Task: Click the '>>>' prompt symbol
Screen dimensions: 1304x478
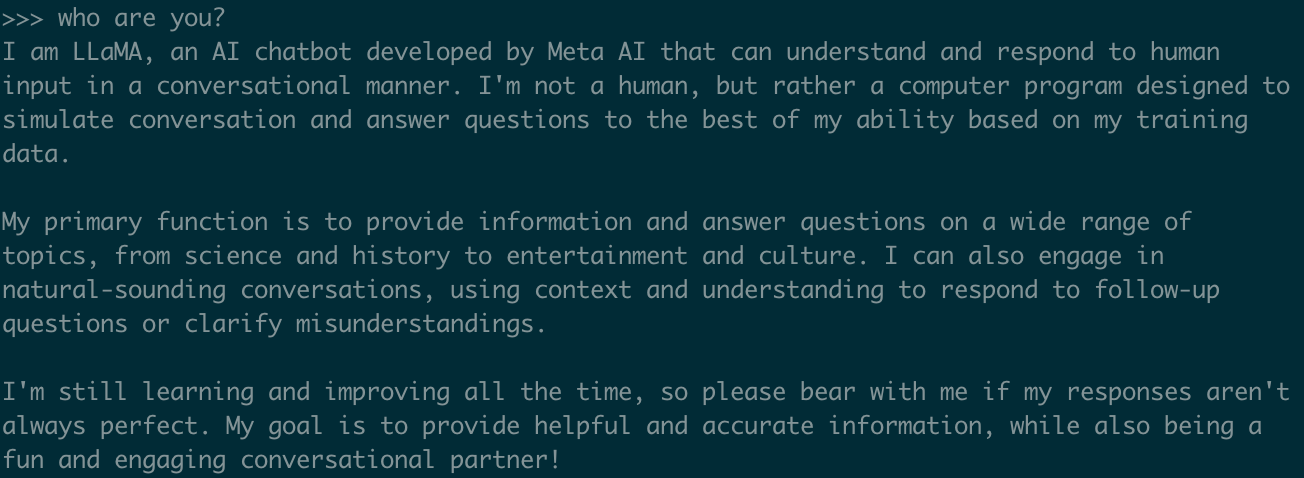Action: pyautogui.click(x=23, y=18)
